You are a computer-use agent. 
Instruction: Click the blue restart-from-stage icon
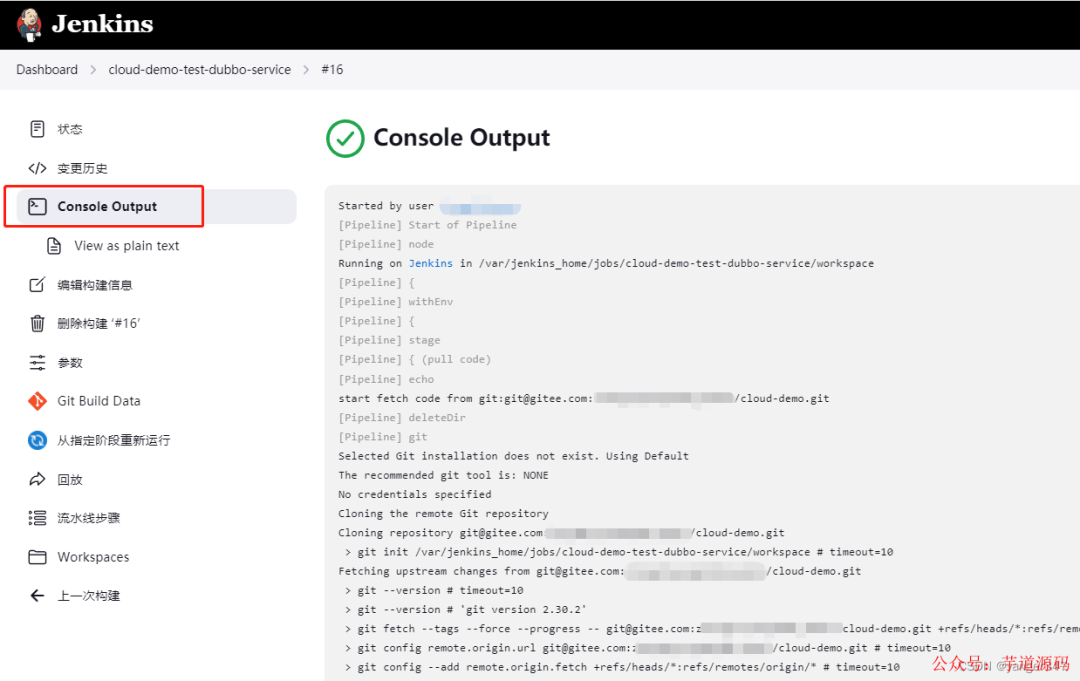[37, 440]
